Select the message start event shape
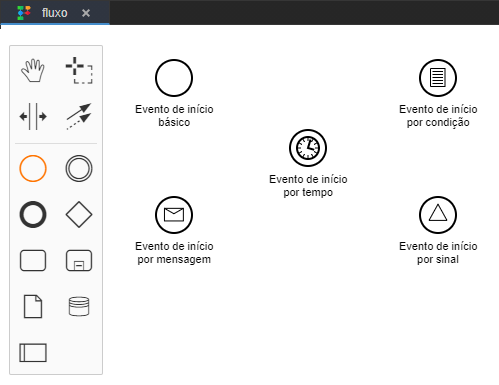The height and width of the screenshot is (385, 499). tap(174, 215)
